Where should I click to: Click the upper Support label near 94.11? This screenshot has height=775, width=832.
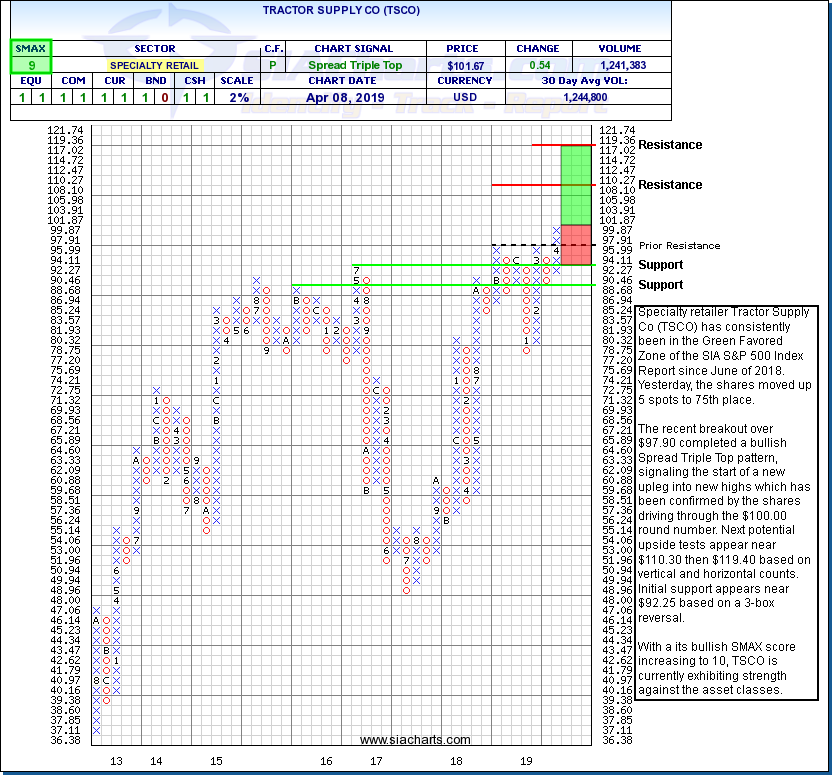pyautogui.click(x=660, y=265)
